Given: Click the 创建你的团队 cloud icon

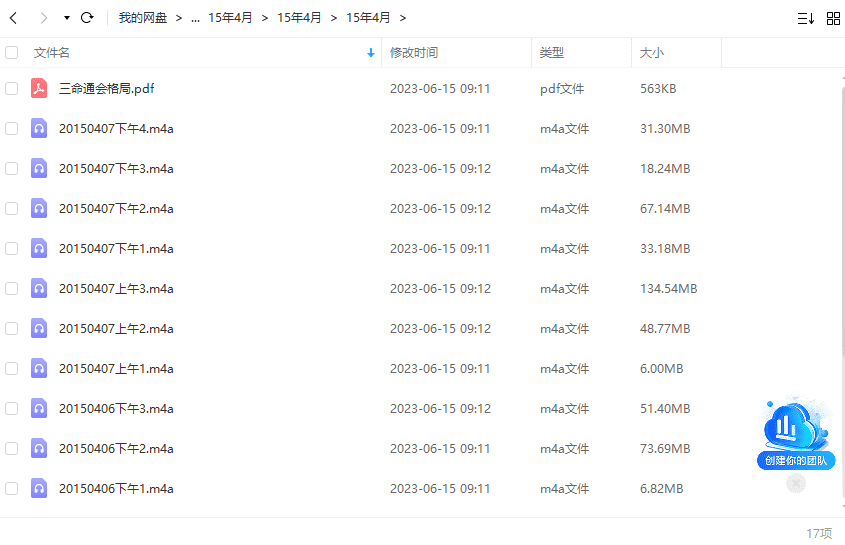Looking at the screenshot, I should tap(796, 430).
